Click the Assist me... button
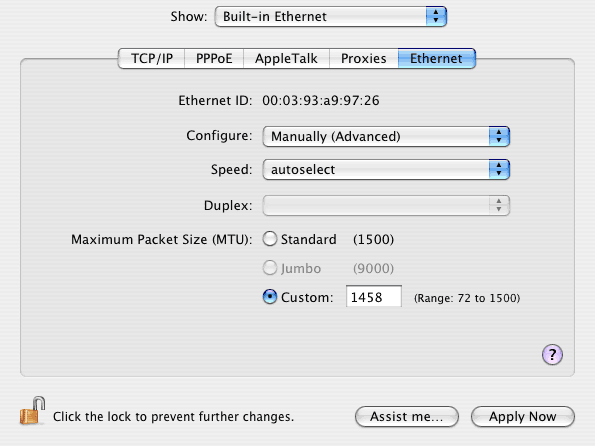The height and width of the screenshot is (446, 595). 406,416
